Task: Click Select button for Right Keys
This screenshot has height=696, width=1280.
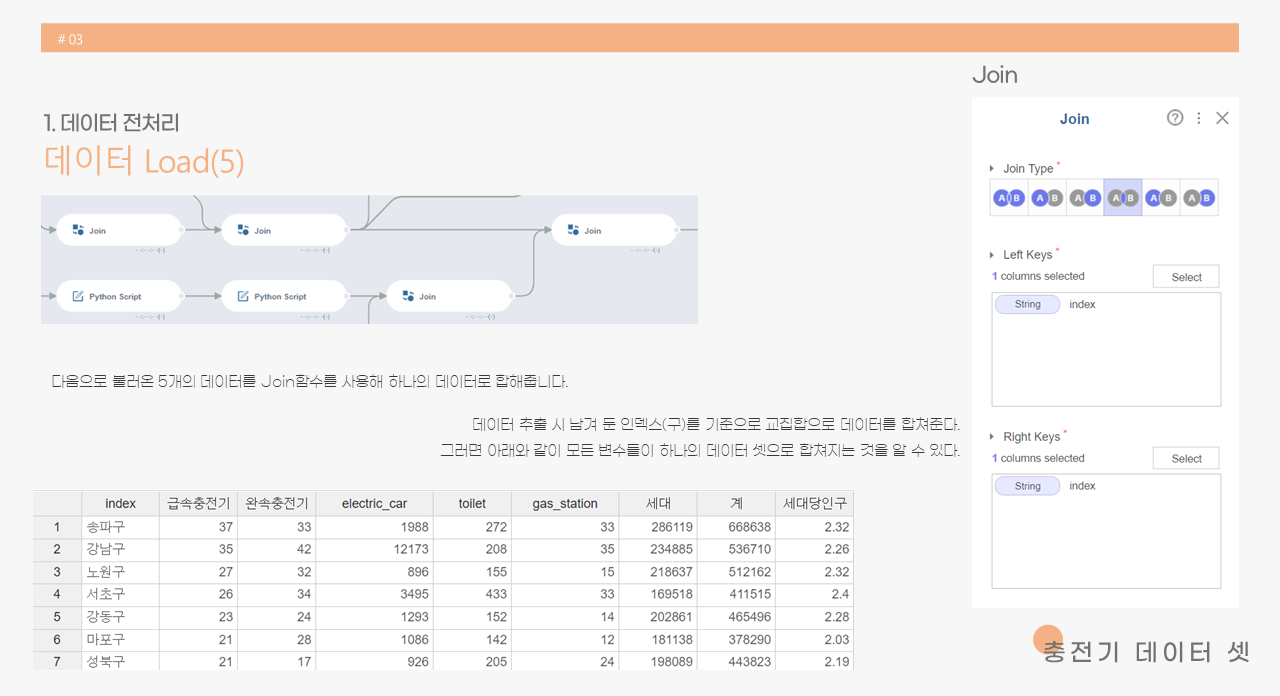Action: [1186, 459]
